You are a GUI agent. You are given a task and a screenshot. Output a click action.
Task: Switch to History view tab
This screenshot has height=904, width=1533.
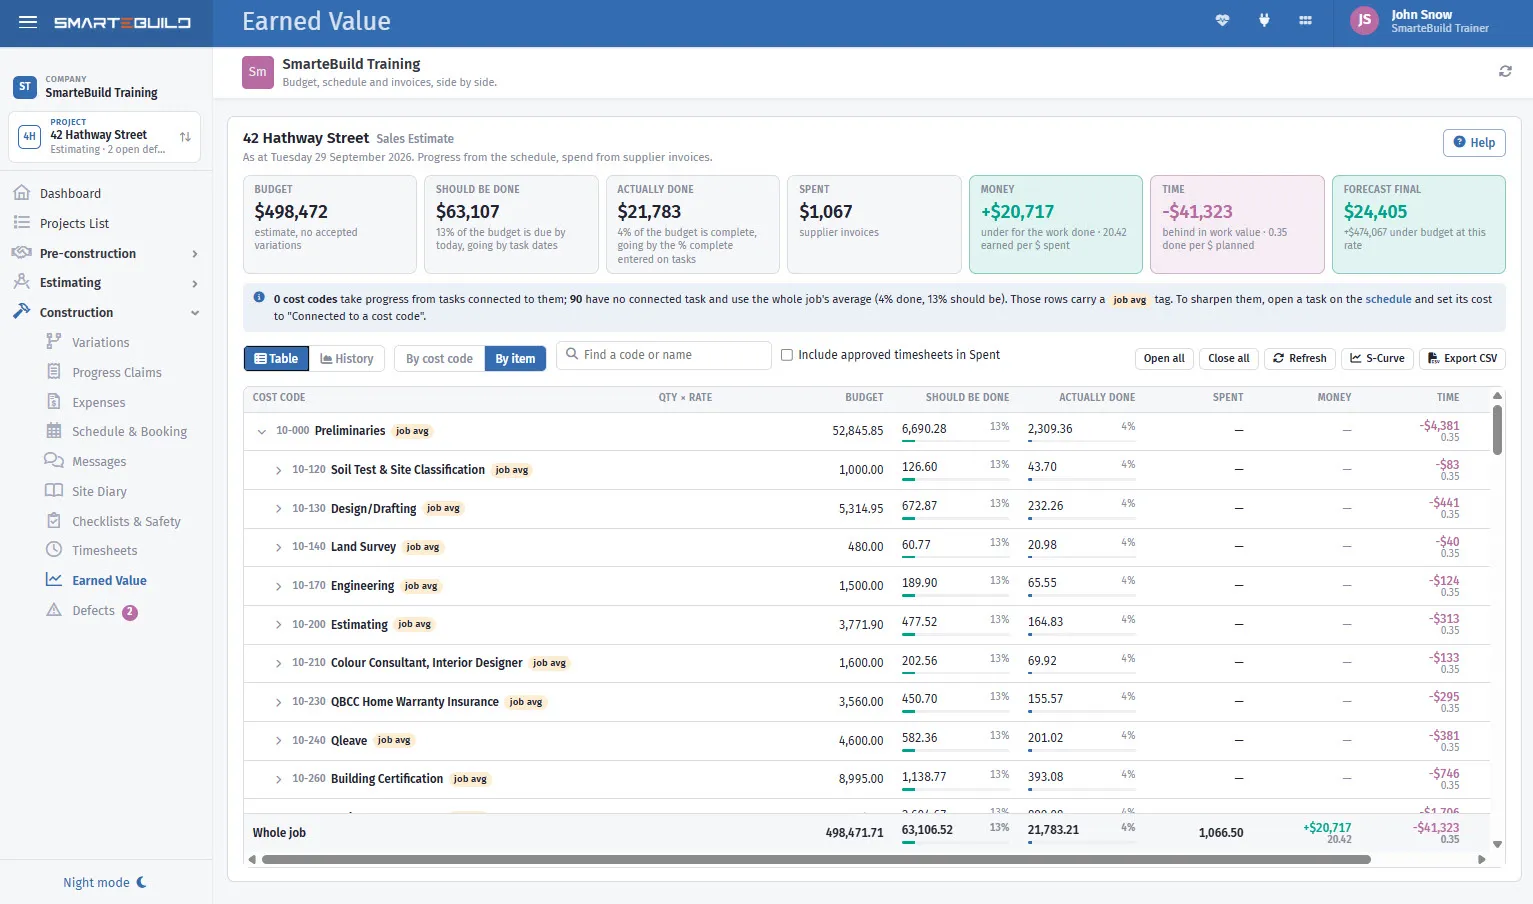[x=346, y=358]
